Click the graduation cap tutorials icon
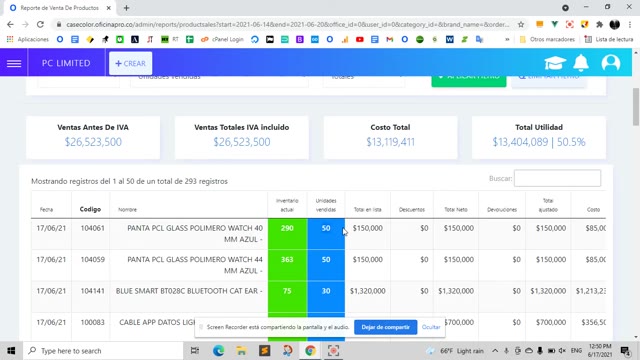Viewport: 640px width, 360px height. [x=555, y=63]
